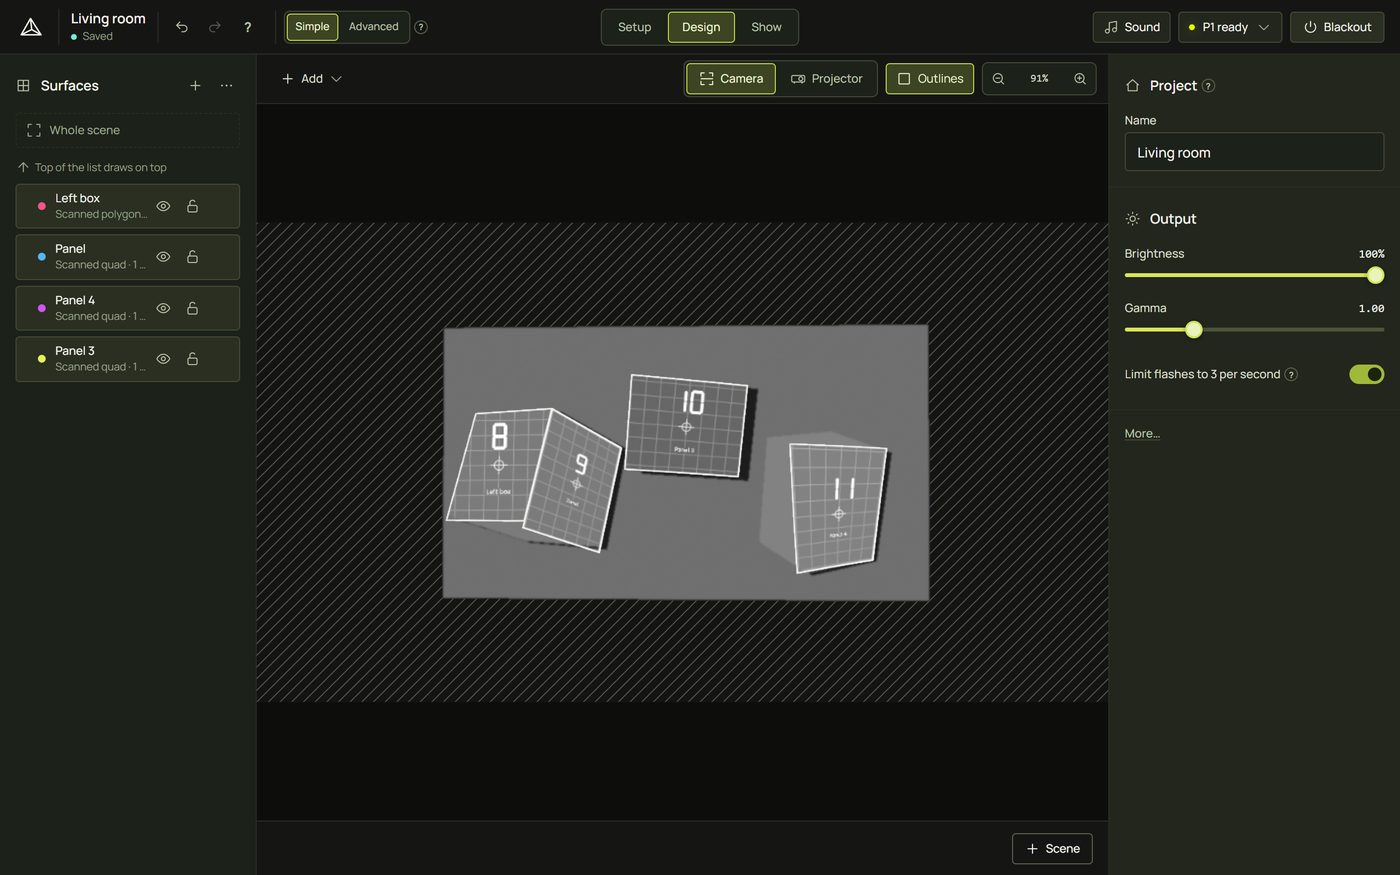Open Surfaces more options menu

coord(227,86)
